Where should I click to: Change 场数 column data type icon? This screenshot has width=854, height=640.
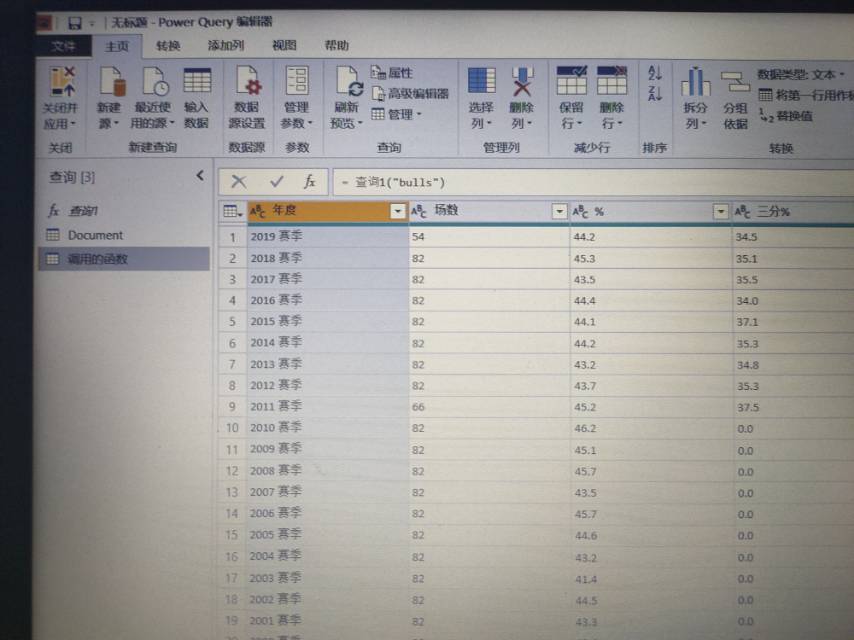(419, 211)
